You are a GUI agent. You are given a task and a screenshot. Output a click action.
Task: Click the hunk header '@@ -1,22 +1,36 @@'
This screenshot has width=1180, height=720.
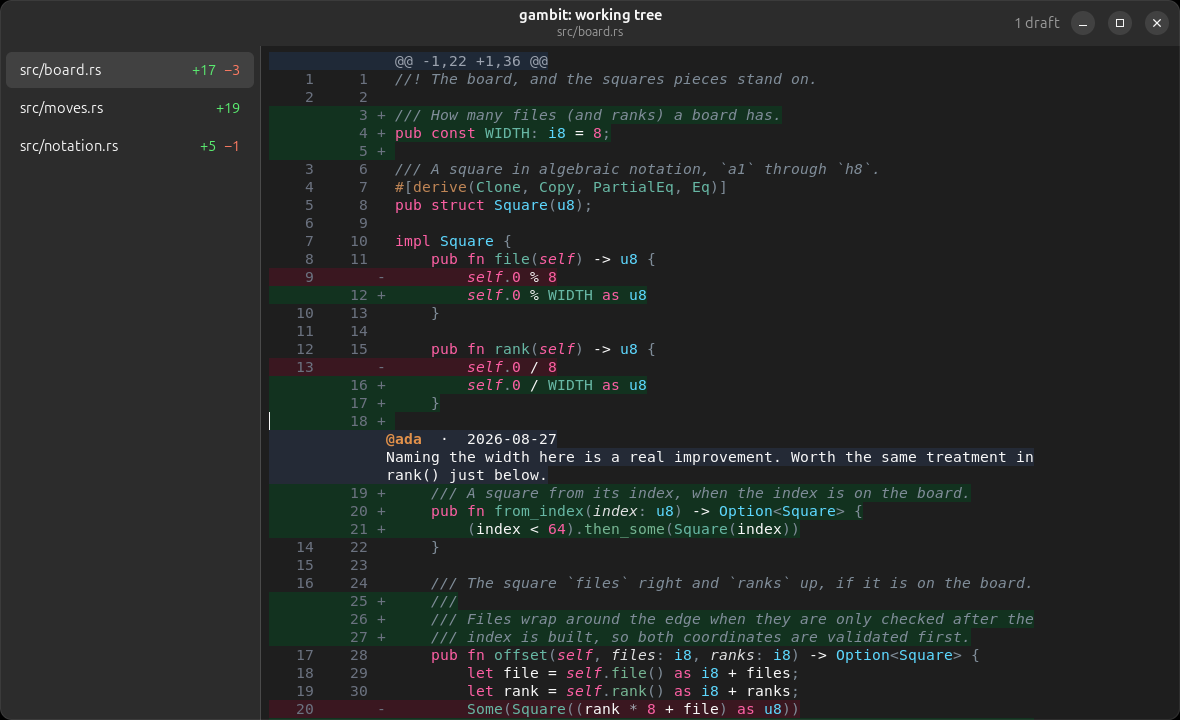point(471,61)
